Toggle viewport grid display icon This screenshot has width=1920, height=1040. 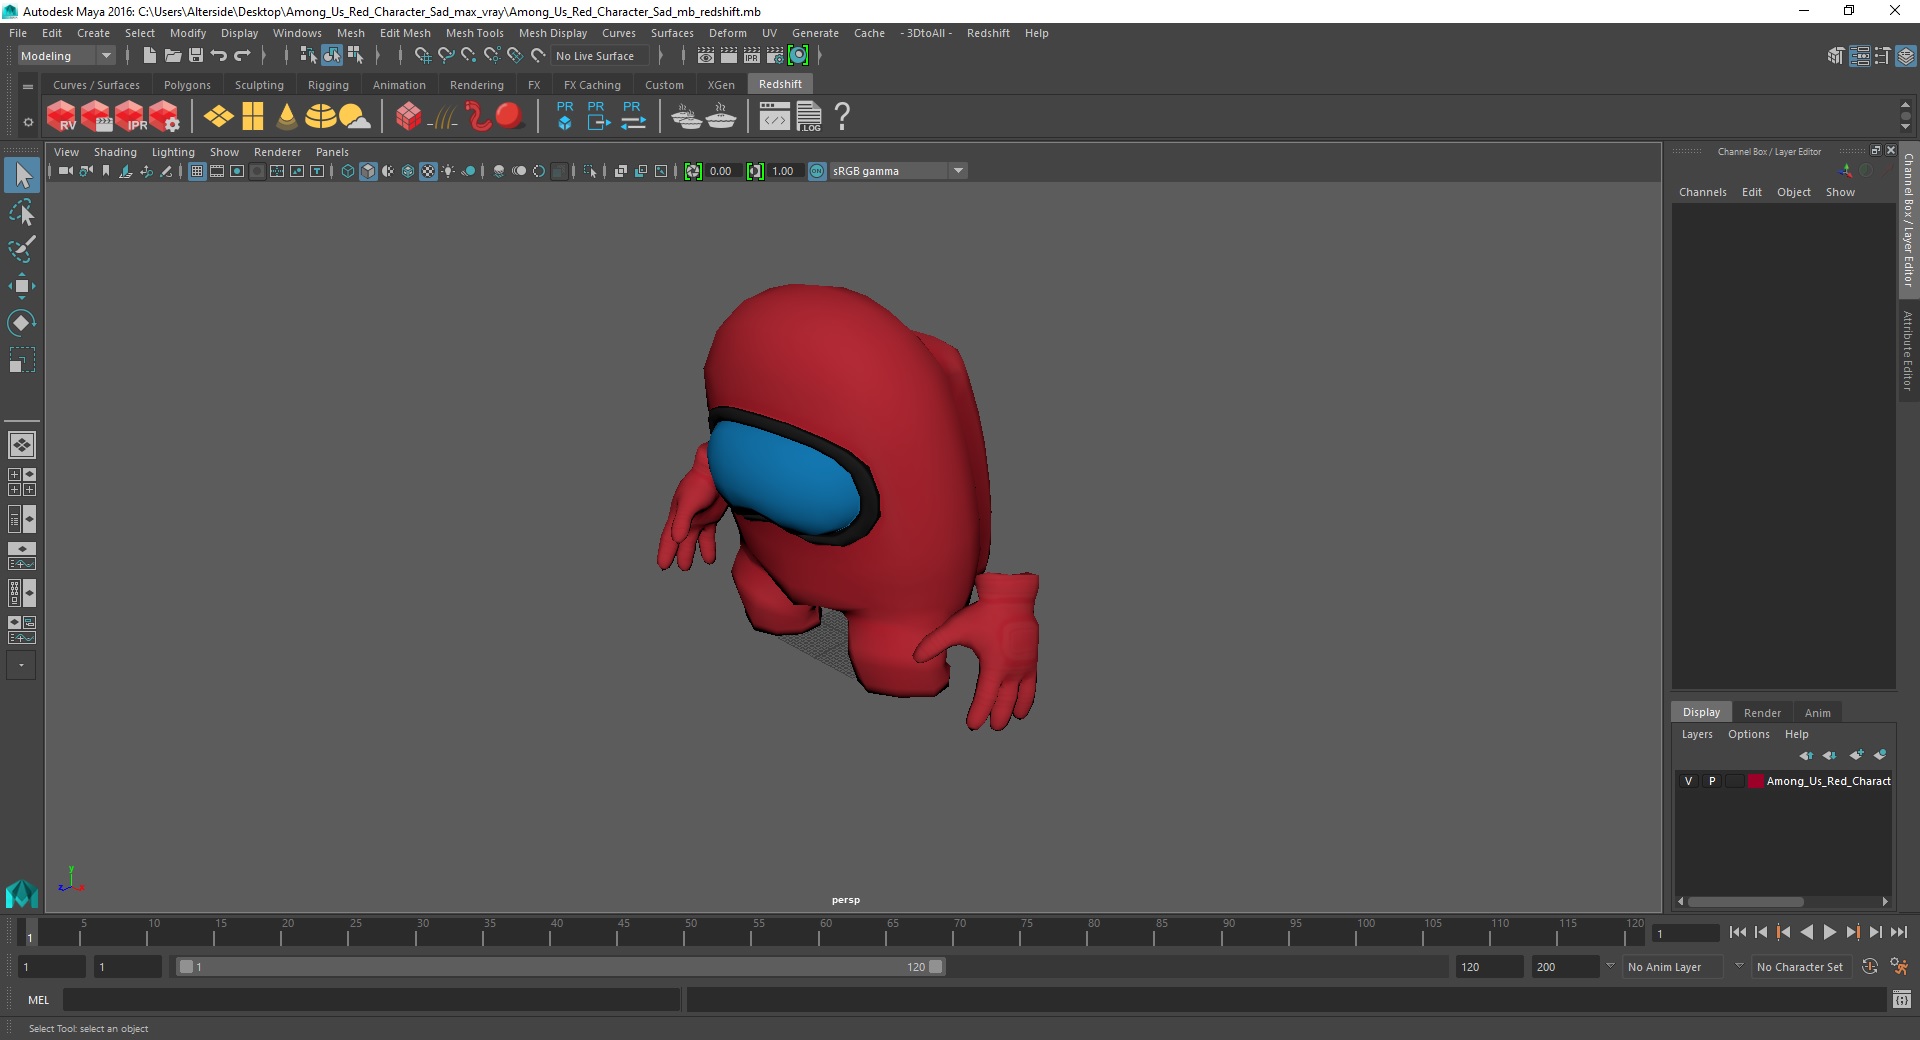[x=197, y=171]
